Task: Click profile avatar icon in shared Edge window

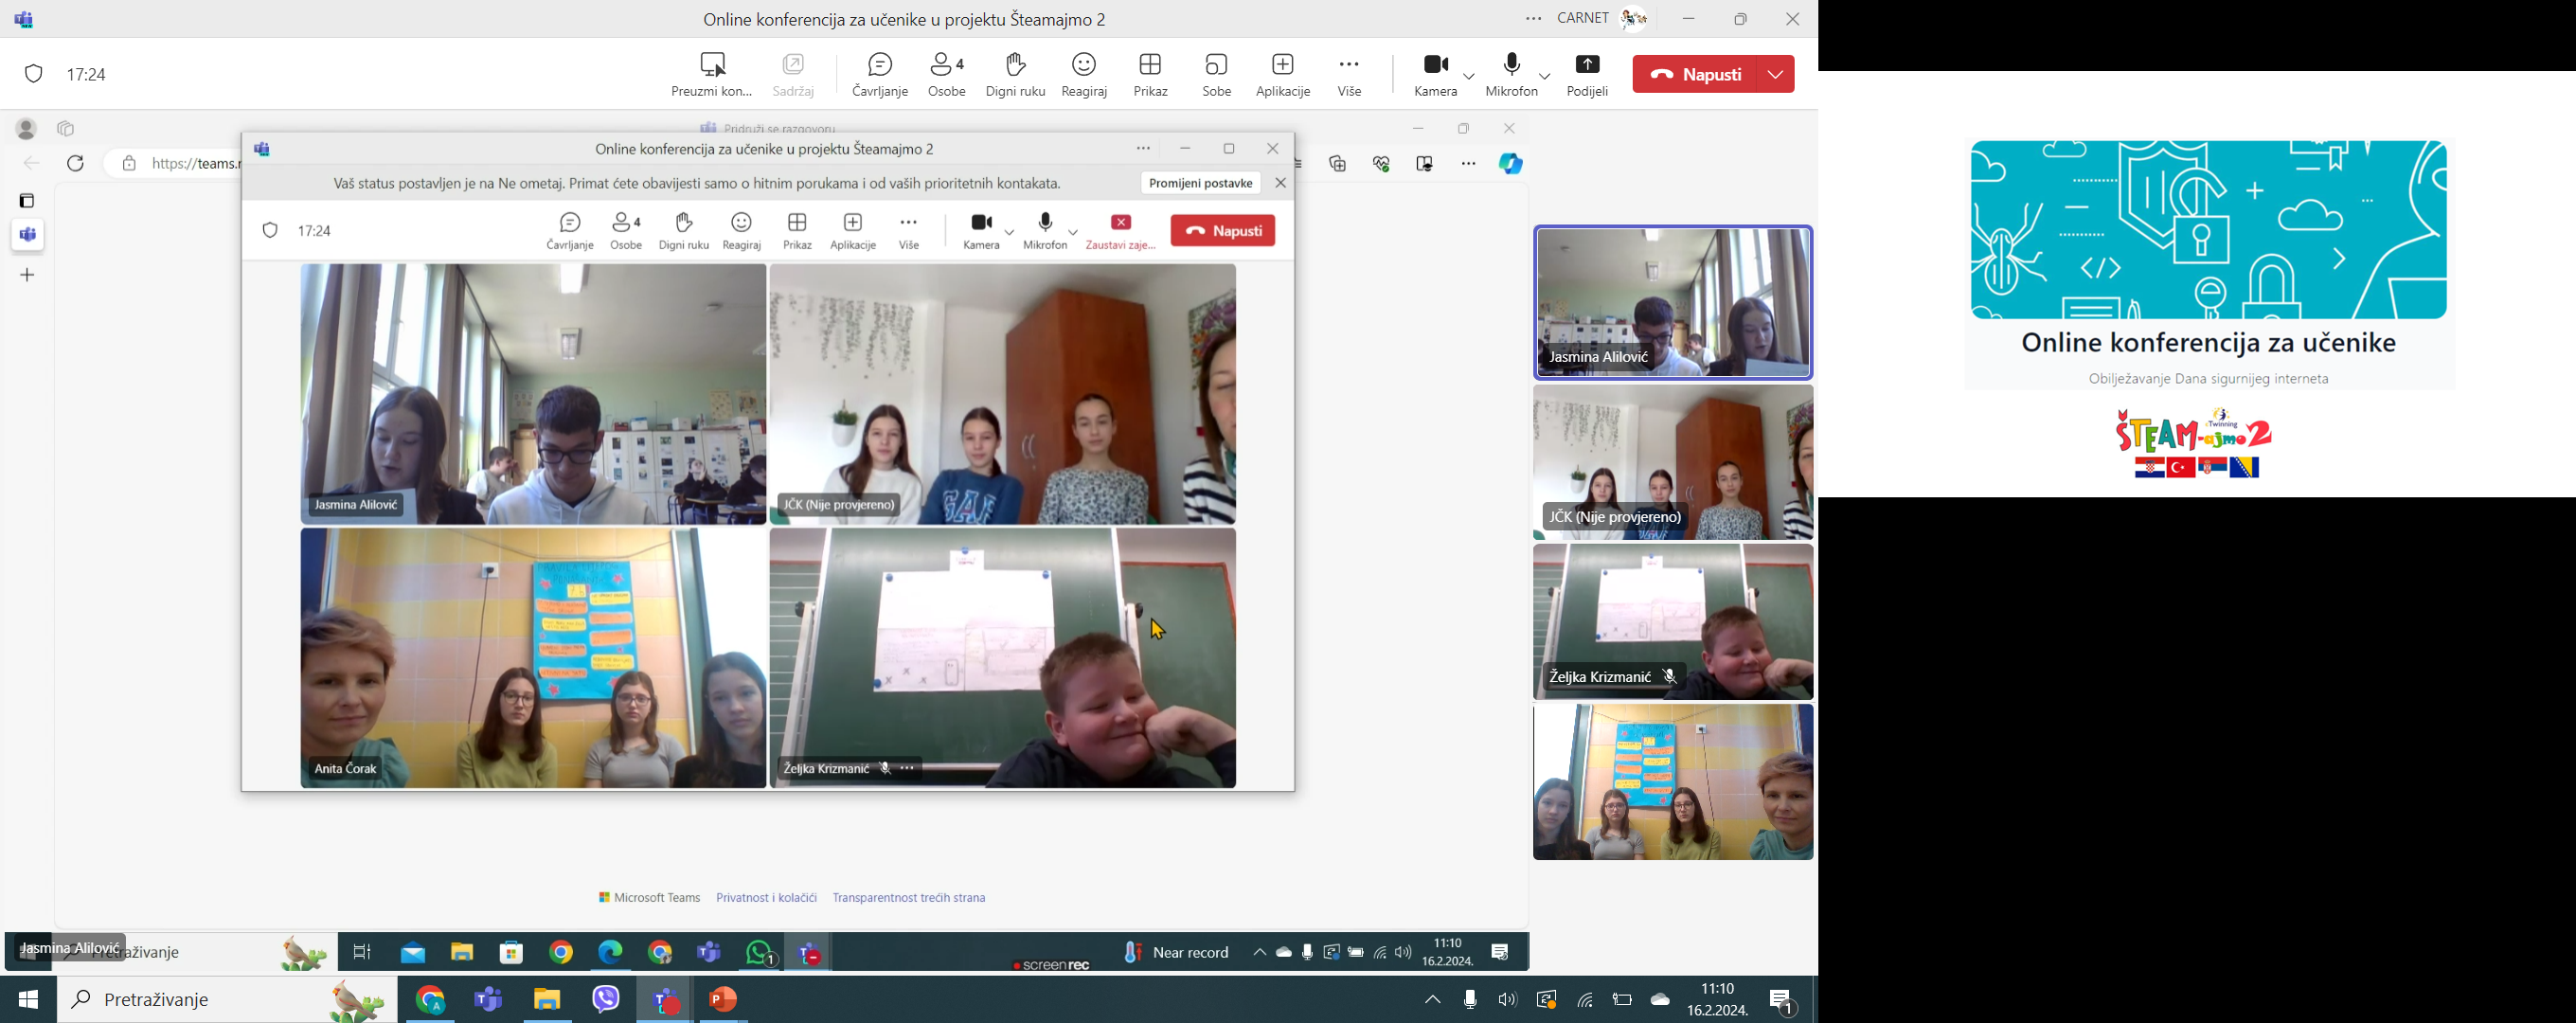Action: click(x=26, y=129)
